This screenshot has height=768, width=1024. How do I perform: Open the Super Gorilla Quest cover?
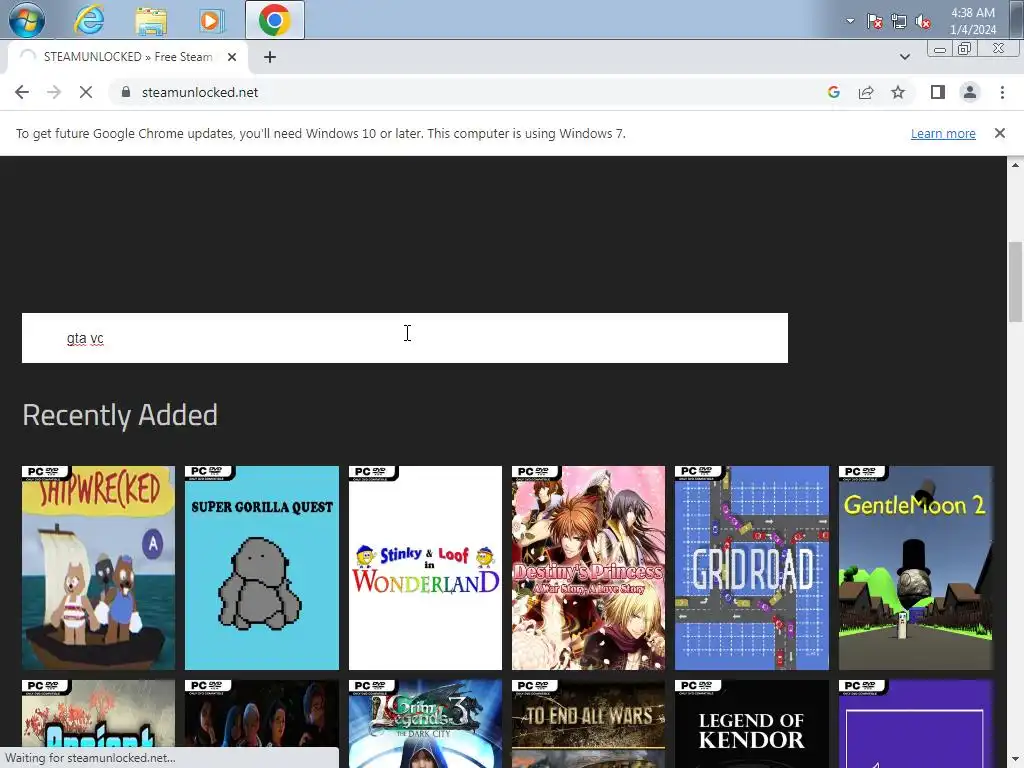tap(262, 568)
